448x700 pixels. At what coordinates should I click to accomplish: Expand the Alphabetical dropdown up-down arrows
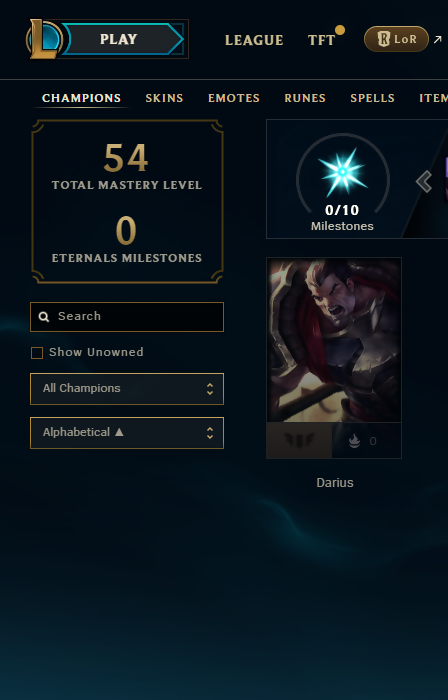click(x=210, y=433)
